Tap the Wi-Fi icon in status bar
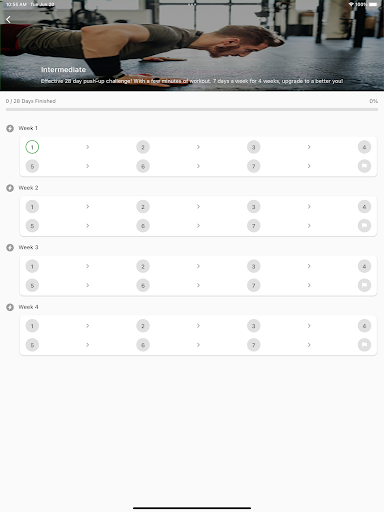Screen dimensions: 384x512 [x=351, y=4]
